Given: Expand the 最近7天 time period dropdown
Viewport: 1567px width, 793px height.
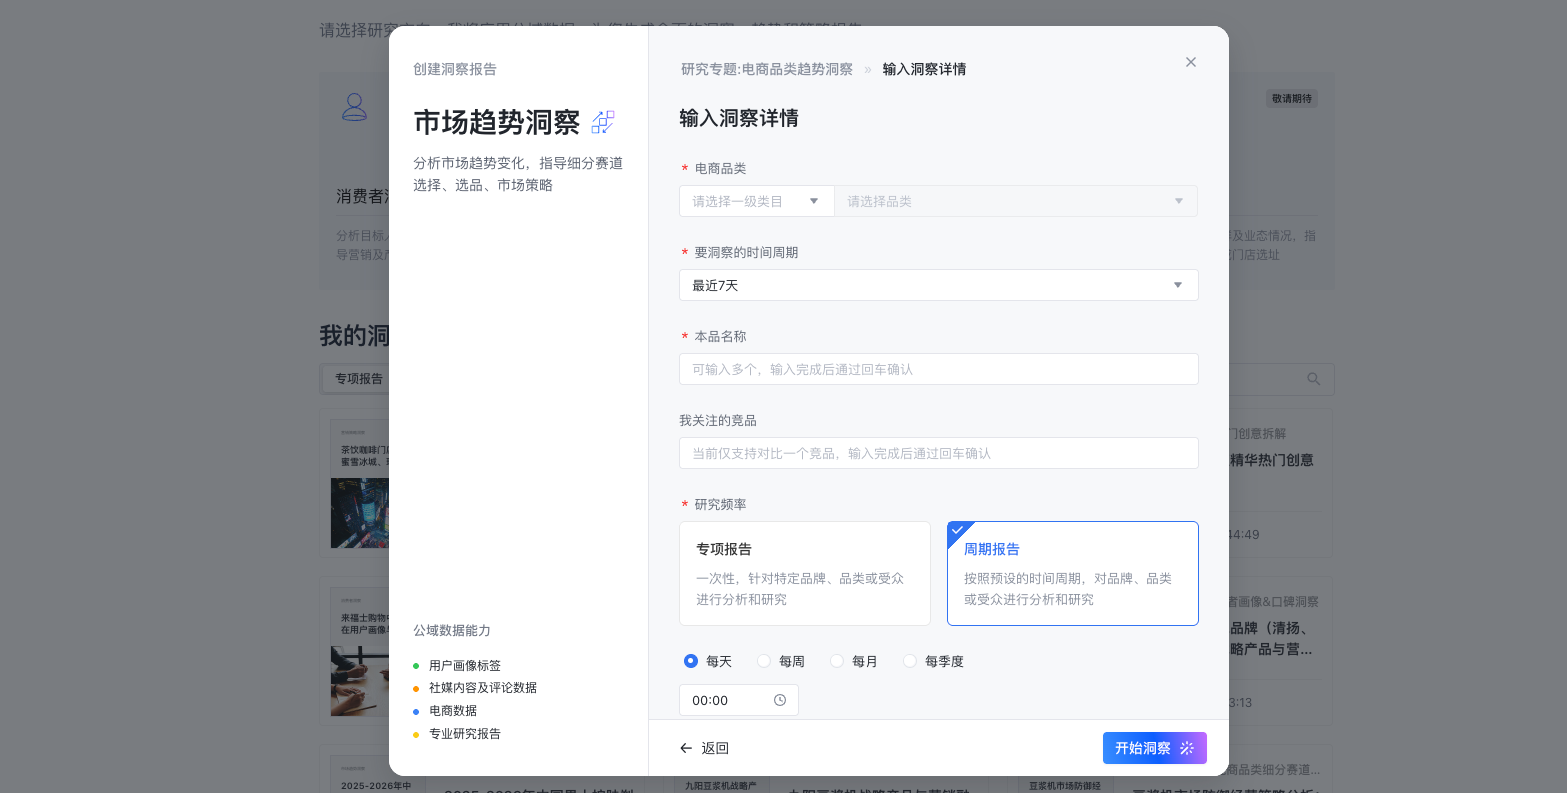Looking at the screenshot, I should click(x=938, y=285).
